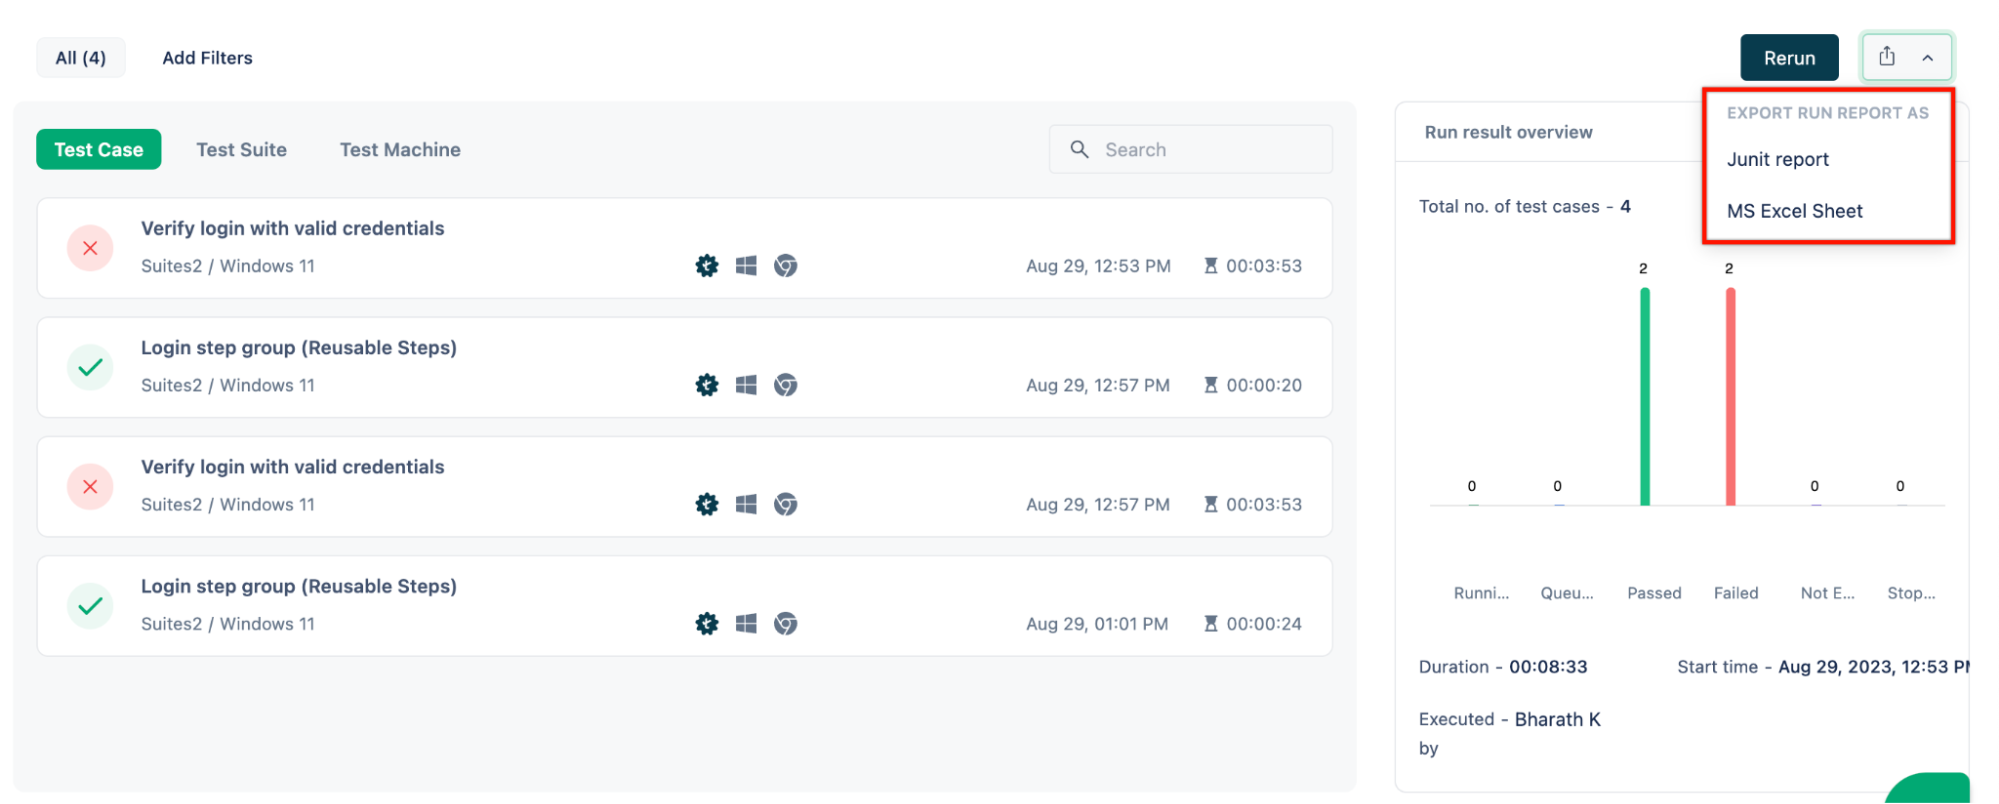Click 'Suites2 / Windows 11' in 12:53 PM row
Image resolution: width=1999 pixels, height=804 pixels.
pos(227,266)
